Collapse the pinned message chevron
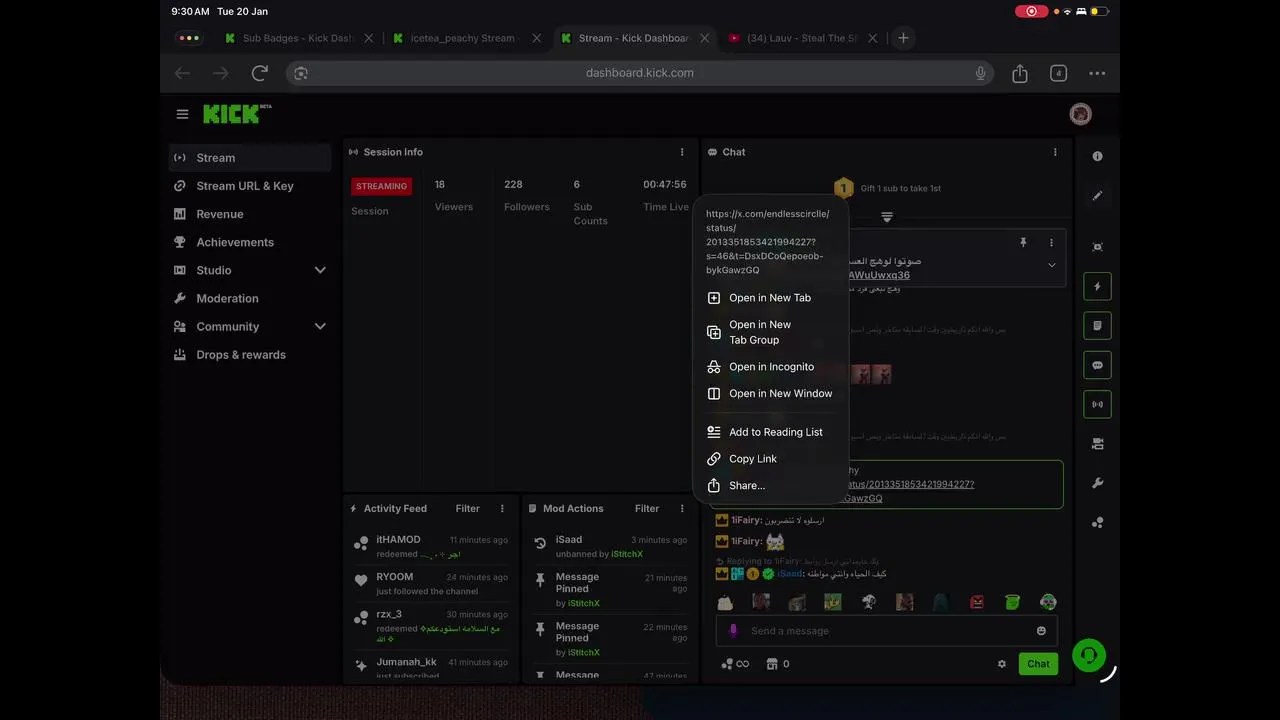The width and height of the screenshot is (1280, 720). point(1051,265)
